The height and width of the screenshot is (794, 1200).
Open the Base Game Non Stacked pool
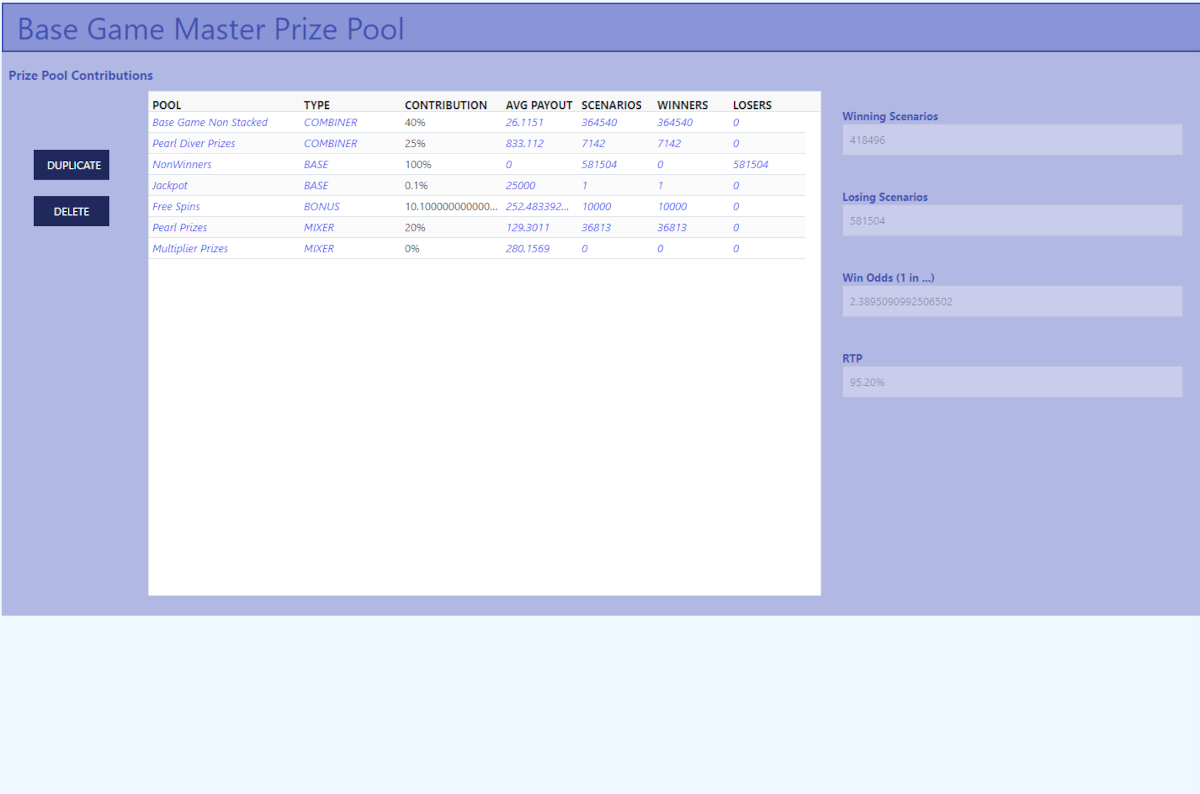tap(210, 122)
